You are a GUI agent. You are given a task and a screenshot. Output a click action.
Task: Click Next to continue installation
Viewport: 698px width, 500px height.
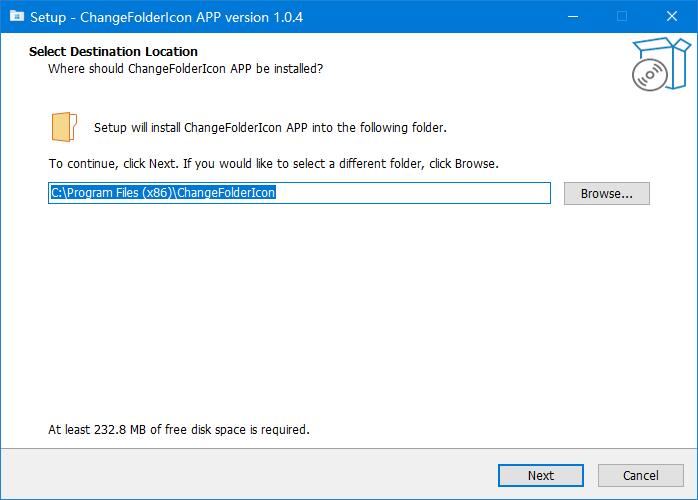coord(540,475)
